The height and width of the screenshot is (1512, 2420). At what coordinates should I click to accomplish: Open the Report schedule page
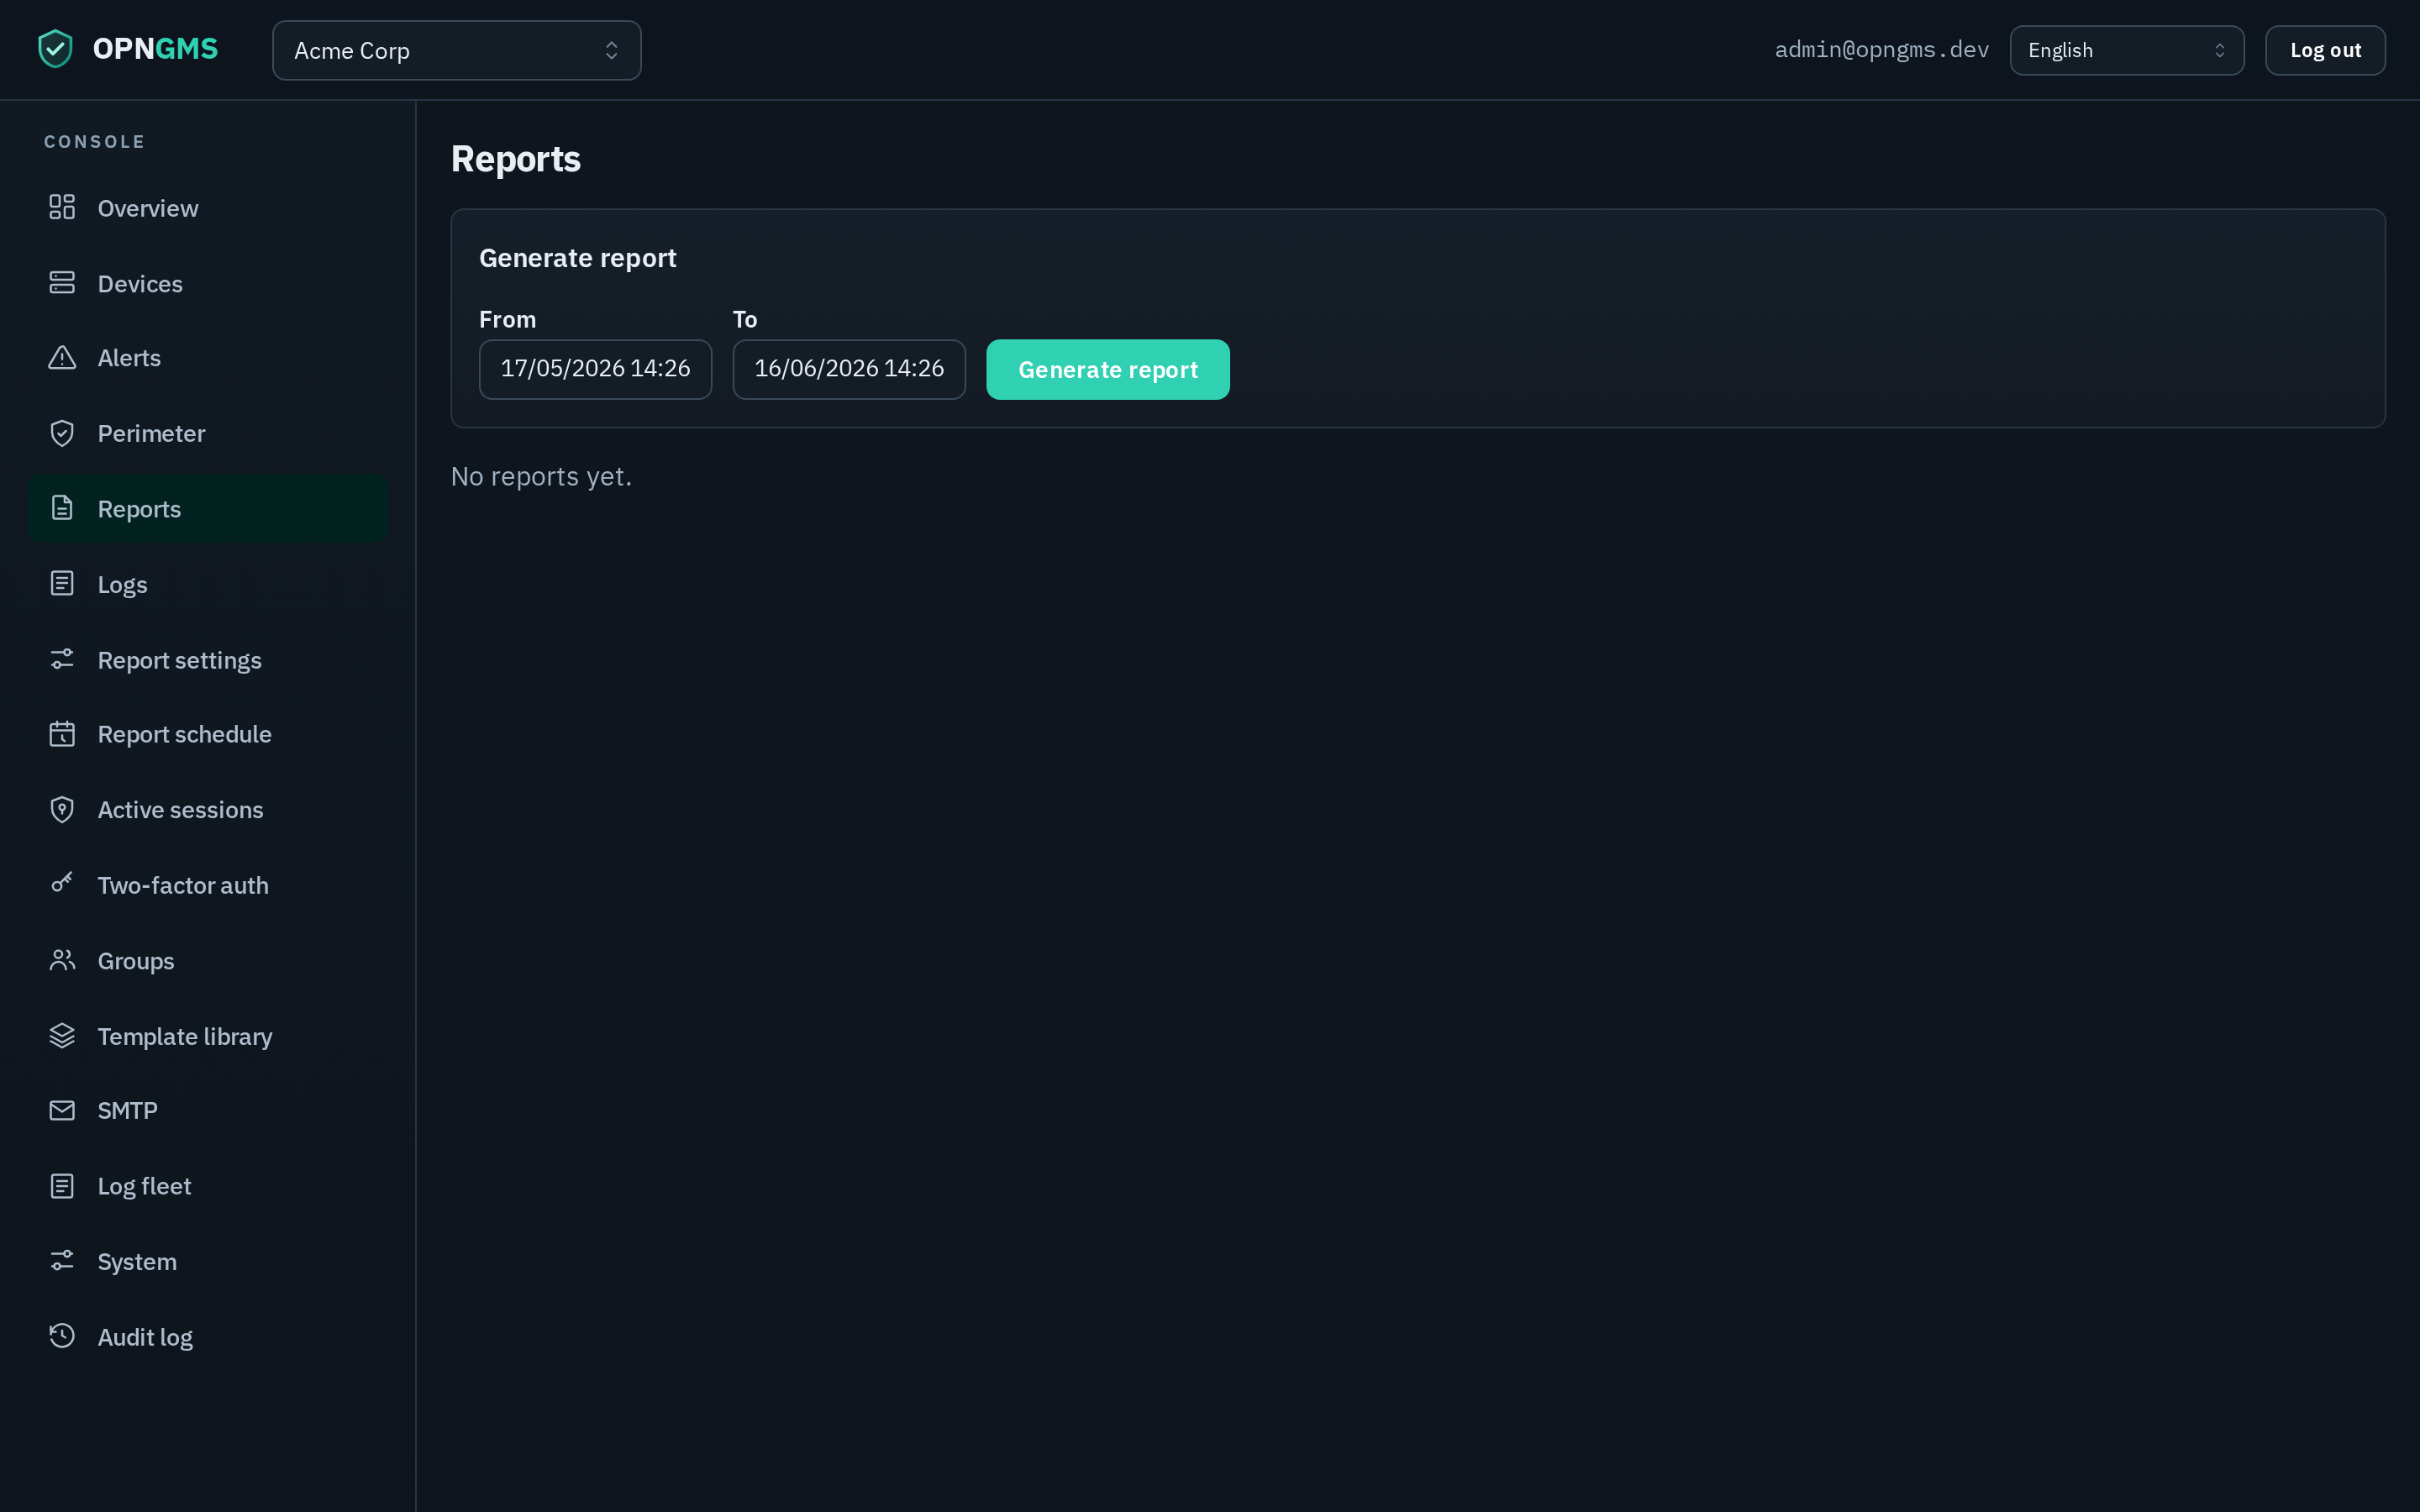click(x=208, y=734)
